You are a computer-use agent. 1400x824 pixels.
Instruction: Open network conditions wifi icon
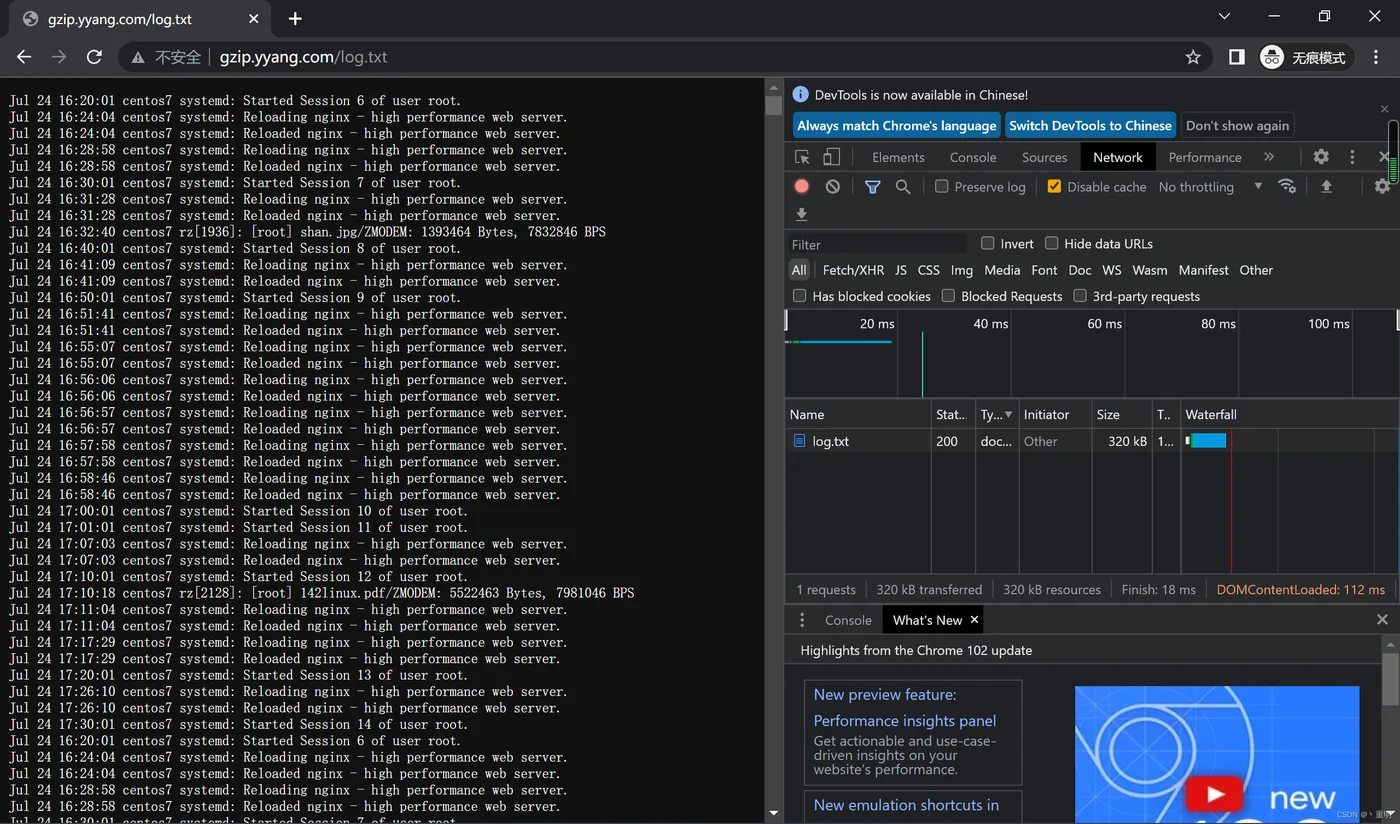pos(1287,186)
